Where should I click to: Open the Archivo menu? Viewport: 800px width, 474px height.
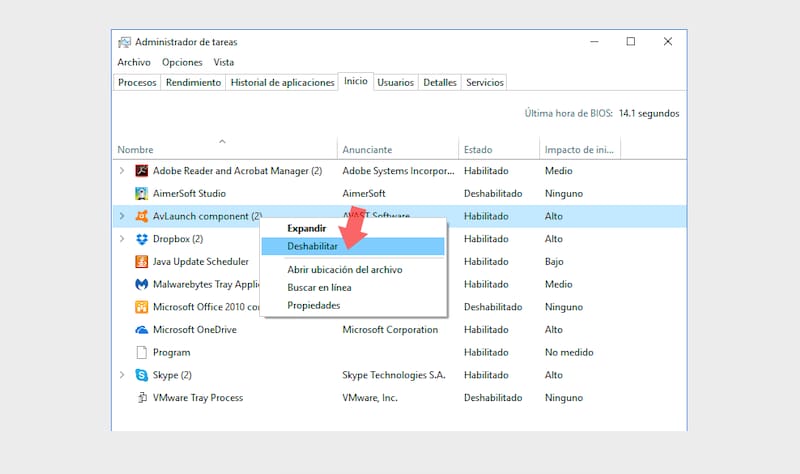coord(134,62)
